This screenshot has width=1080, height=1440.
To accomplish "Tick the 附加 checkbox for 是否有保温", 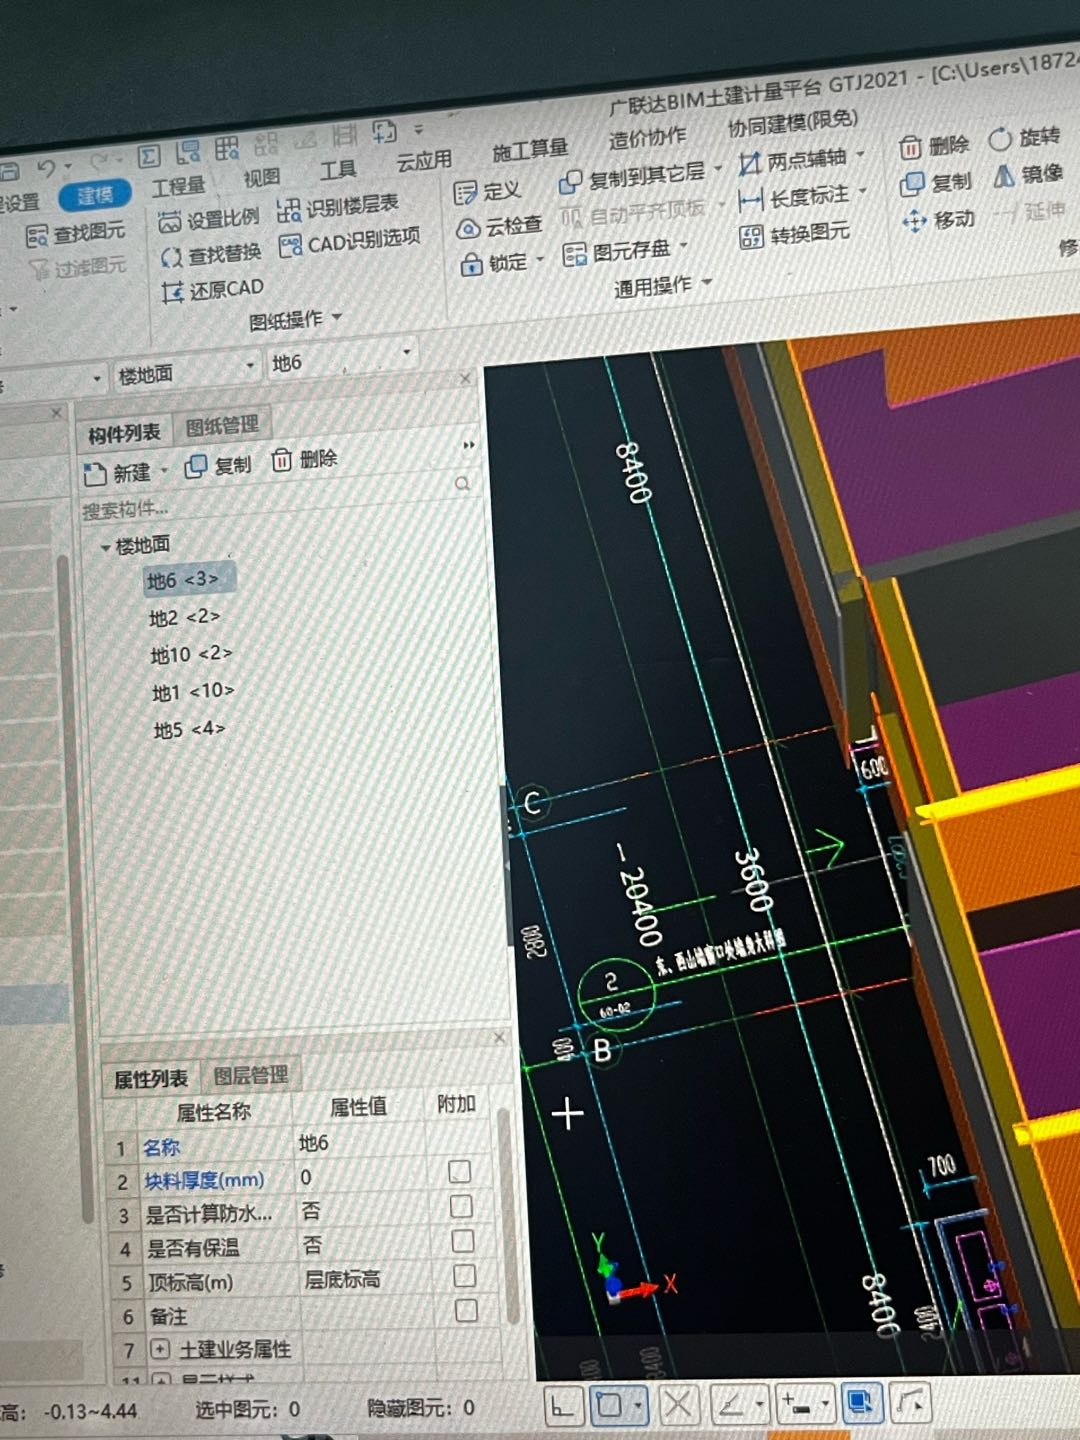I will pos(462,1241).
